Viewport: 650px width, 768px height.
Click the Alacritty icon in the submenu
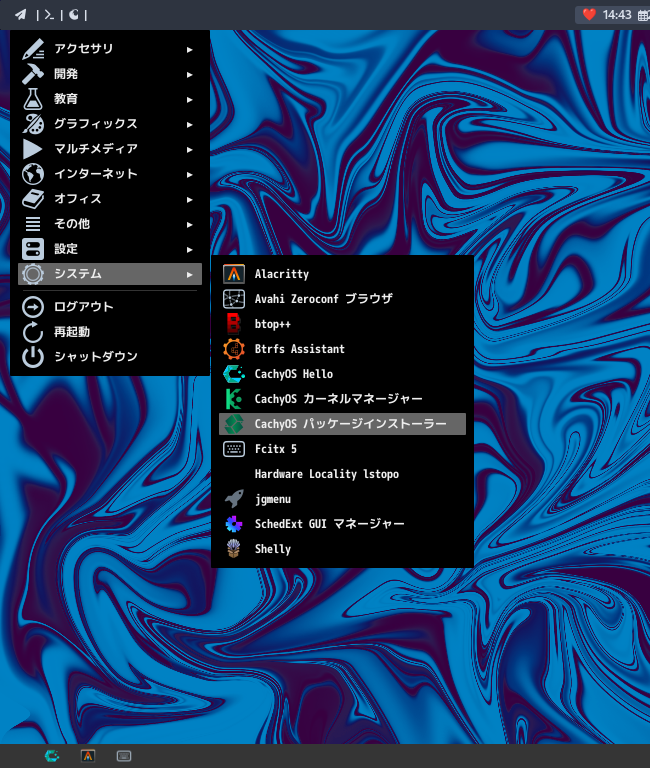[x=234, y=274]
